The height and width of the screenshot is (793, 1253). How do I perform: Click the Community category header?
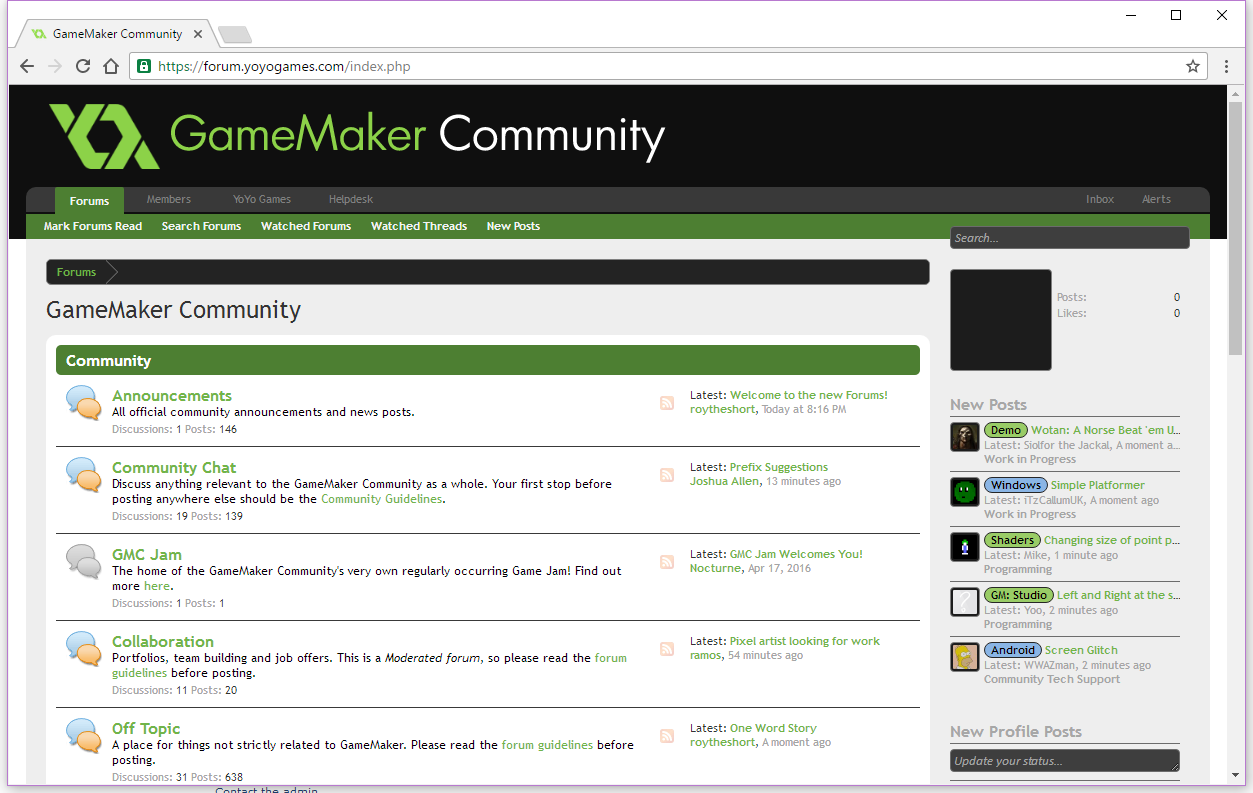coord(487,361)
